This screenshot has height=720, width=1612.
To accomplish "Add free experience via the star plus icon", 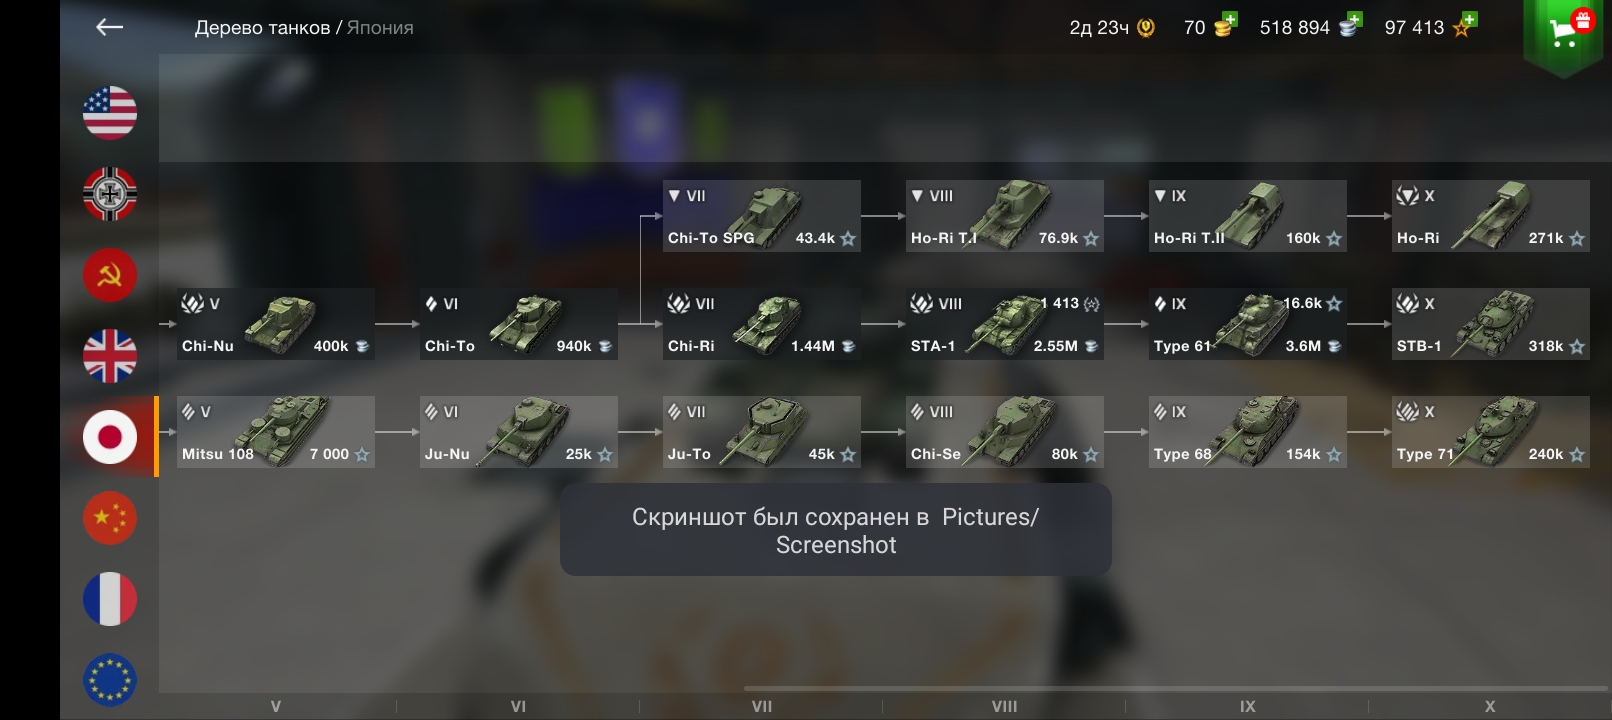I will [x=1464, y=26].
